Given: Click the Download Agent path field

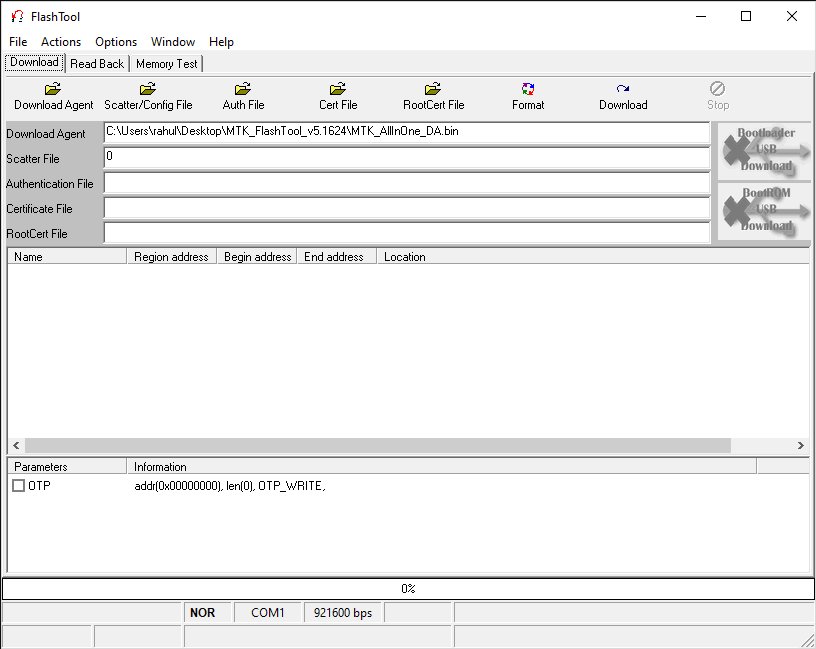Looking at the screenshot, I should 407,133.
